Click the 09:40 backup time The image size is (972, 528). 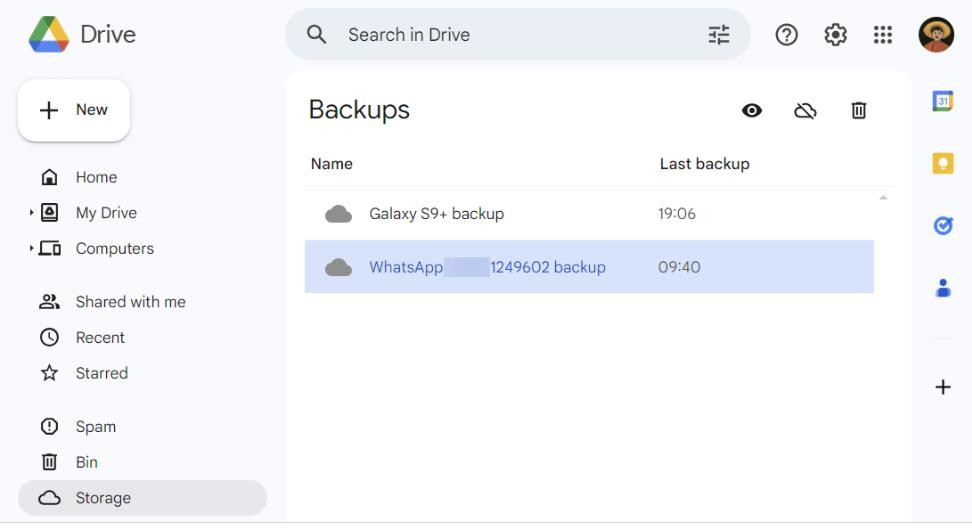(679, 267)
